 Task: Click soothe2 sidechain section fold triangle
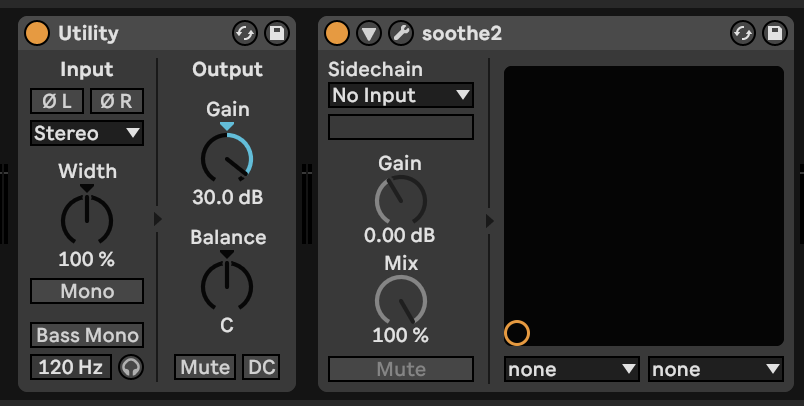(x=490, y=221)
